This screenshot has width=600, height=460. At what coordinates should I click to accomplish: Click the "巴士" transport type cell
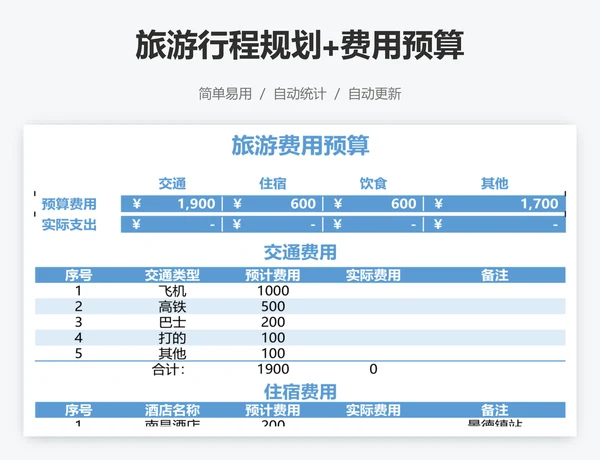pyautogui.click(x=172, y=322)
